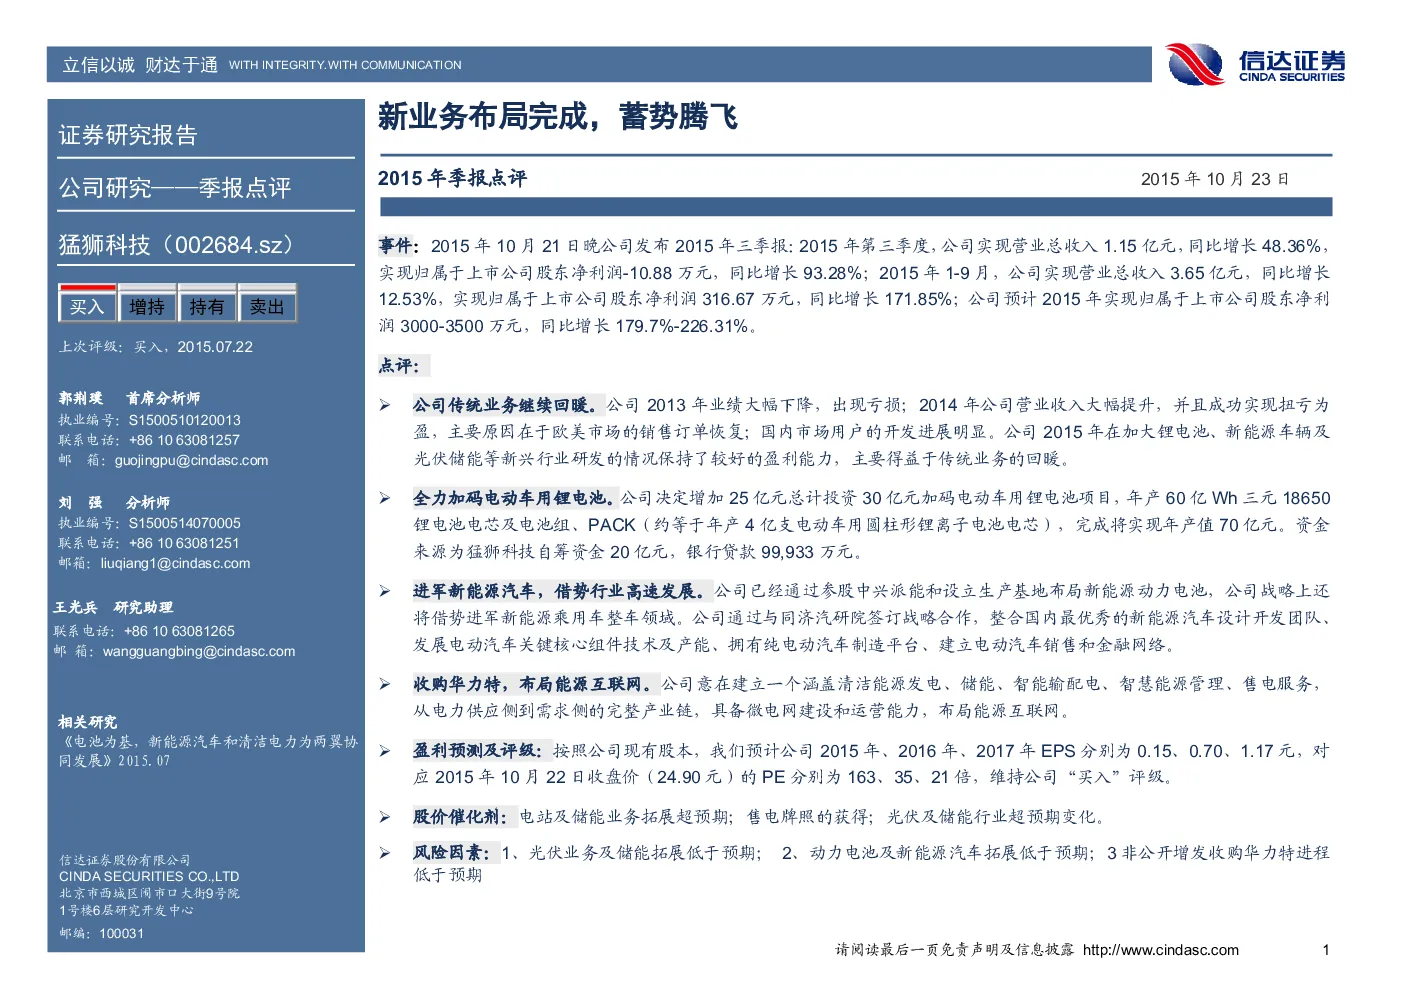The width and height of the screenshot is (1403, 992).
Task: Click the report title 新业务布局完成，蓄势腾飞
Action: 558,117
